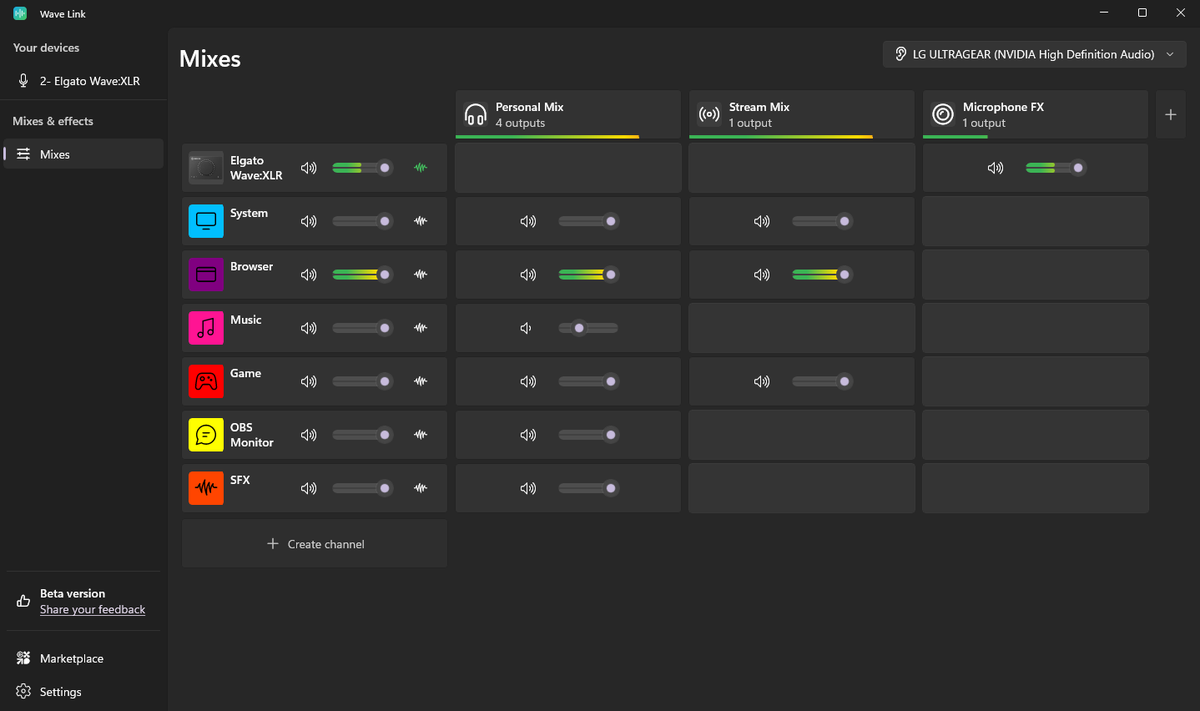This screenshot has height=711, width=1200.
Task: Adjust SFX main channel volume slider
Action: pos(362,488)
